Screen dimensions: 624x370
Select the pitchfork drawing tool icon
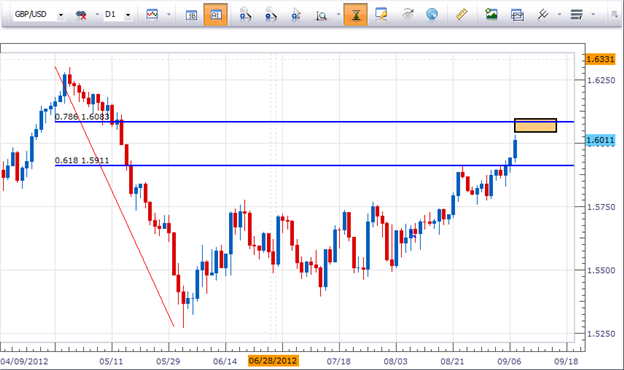[x=542, y=15]
